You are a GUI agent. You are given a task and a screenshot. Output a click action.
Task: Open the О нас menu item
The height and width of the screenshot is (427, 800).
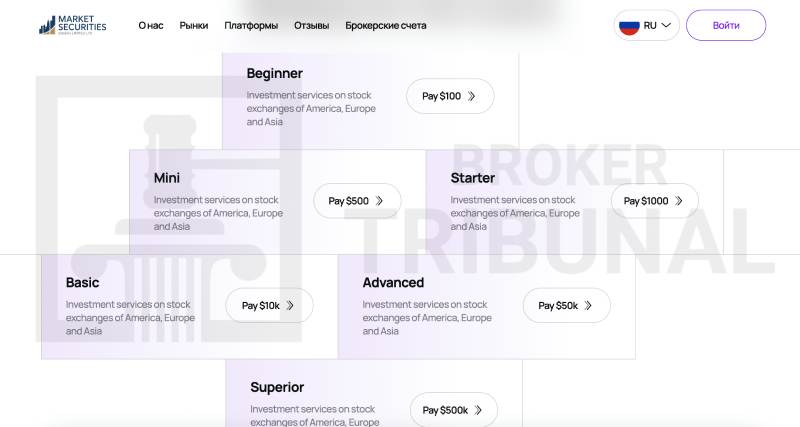151,25
